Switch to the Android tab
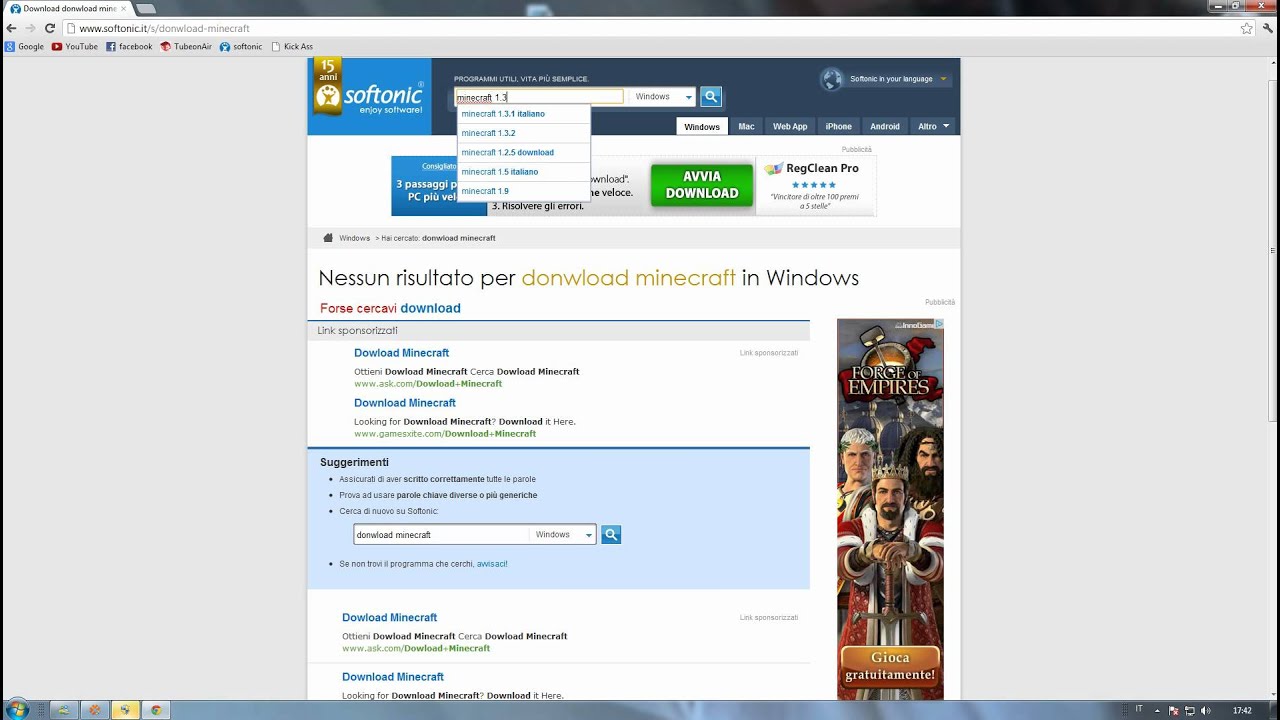The height and width of the screenshot is (720, 1280). coord(885,126)
